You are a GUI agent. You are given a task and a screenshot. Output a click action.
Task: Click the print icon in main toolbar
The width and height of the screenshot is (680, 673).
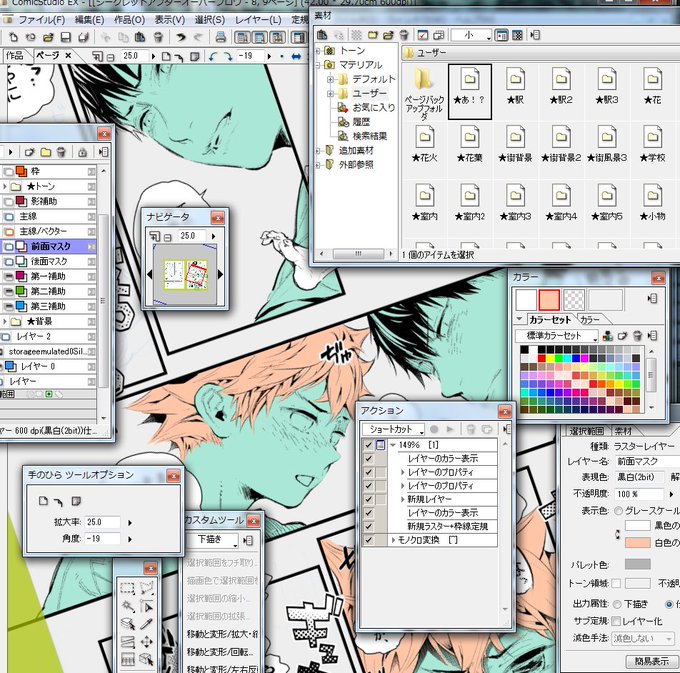coord(220,37)
